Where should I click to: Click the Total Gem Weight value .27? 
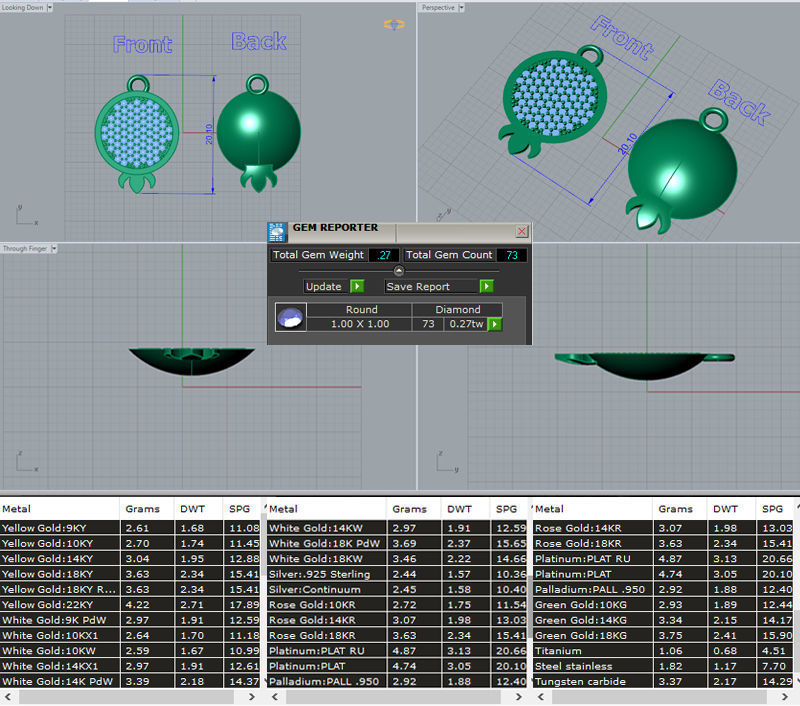coord(384,255)
